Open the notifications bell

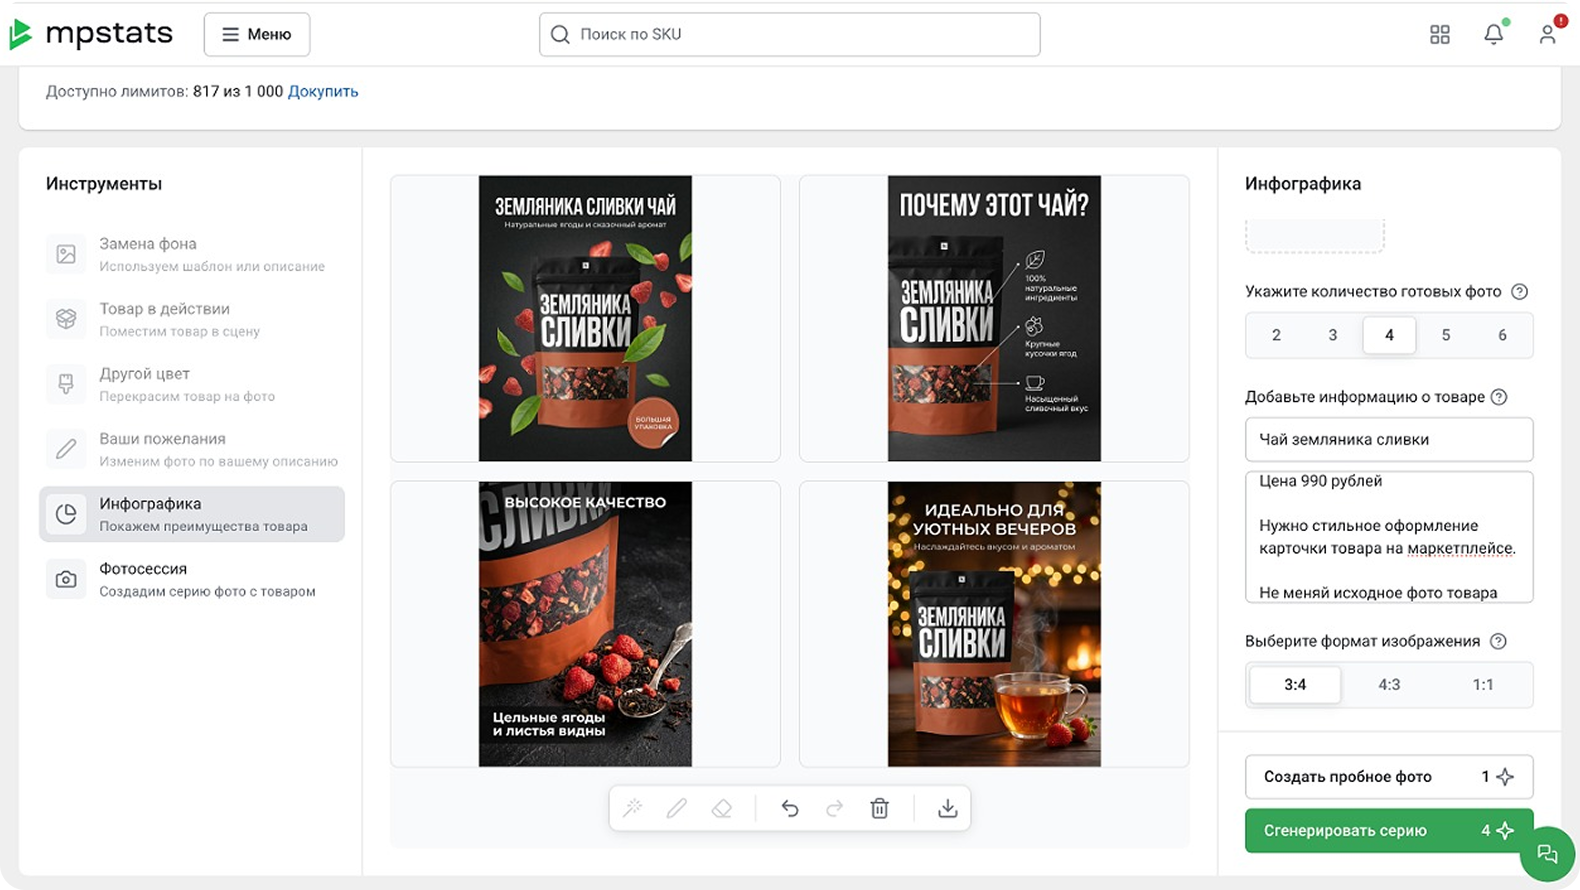(1493, 35)
